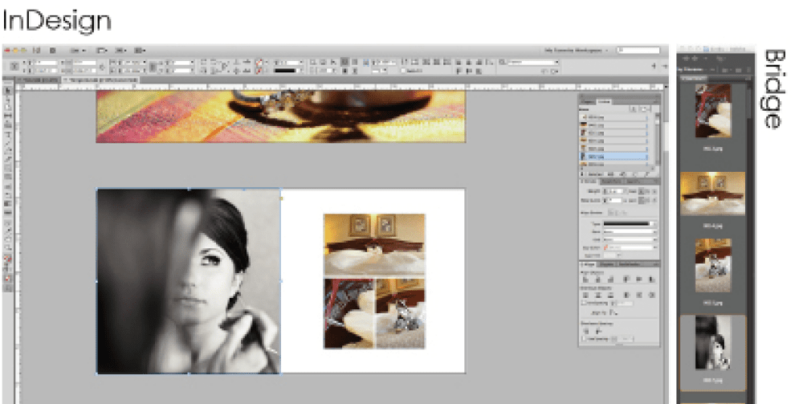This screenshot has height=404, width=803.
Task: Align right edges in Align panel
Action: pyautogui.click(x=610, y=279)
